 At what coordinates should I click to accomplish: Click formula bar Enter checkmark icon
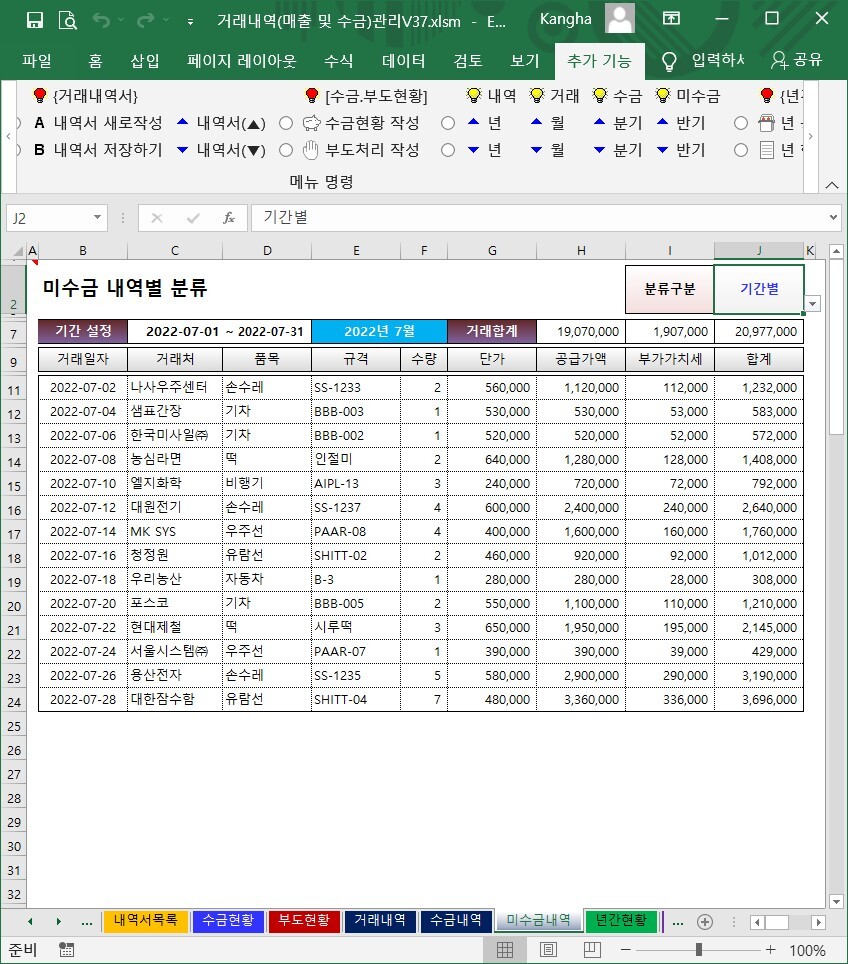[193, 218]
